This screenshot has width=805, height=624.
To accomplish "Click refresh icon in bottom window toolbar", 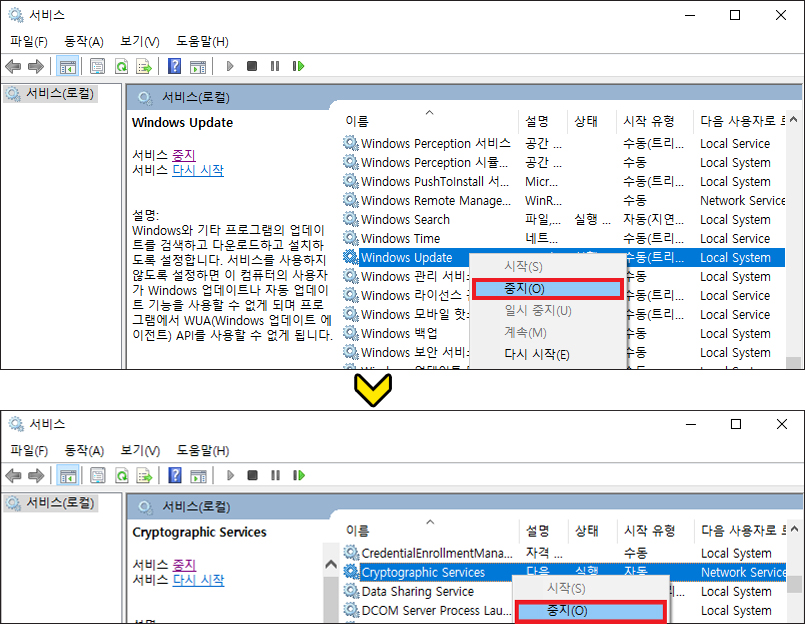I will 122,476.
